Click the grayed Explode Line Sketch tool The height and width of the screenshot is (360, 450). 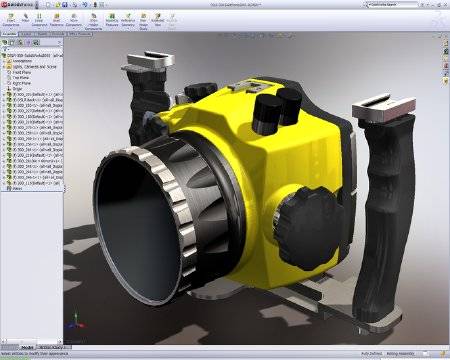pos(172,21)
